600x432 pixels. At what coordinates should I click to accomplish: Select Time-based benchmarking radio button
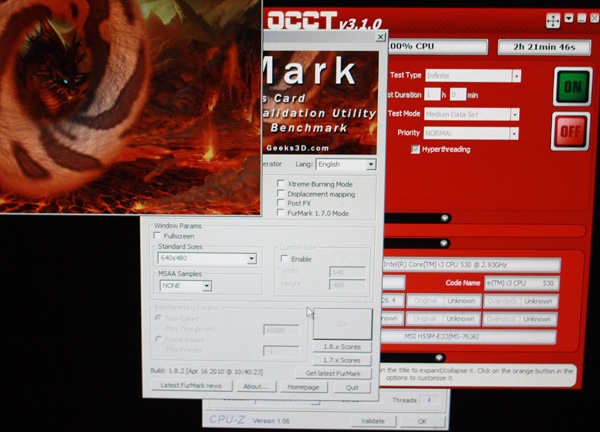[x=158, y=318]
